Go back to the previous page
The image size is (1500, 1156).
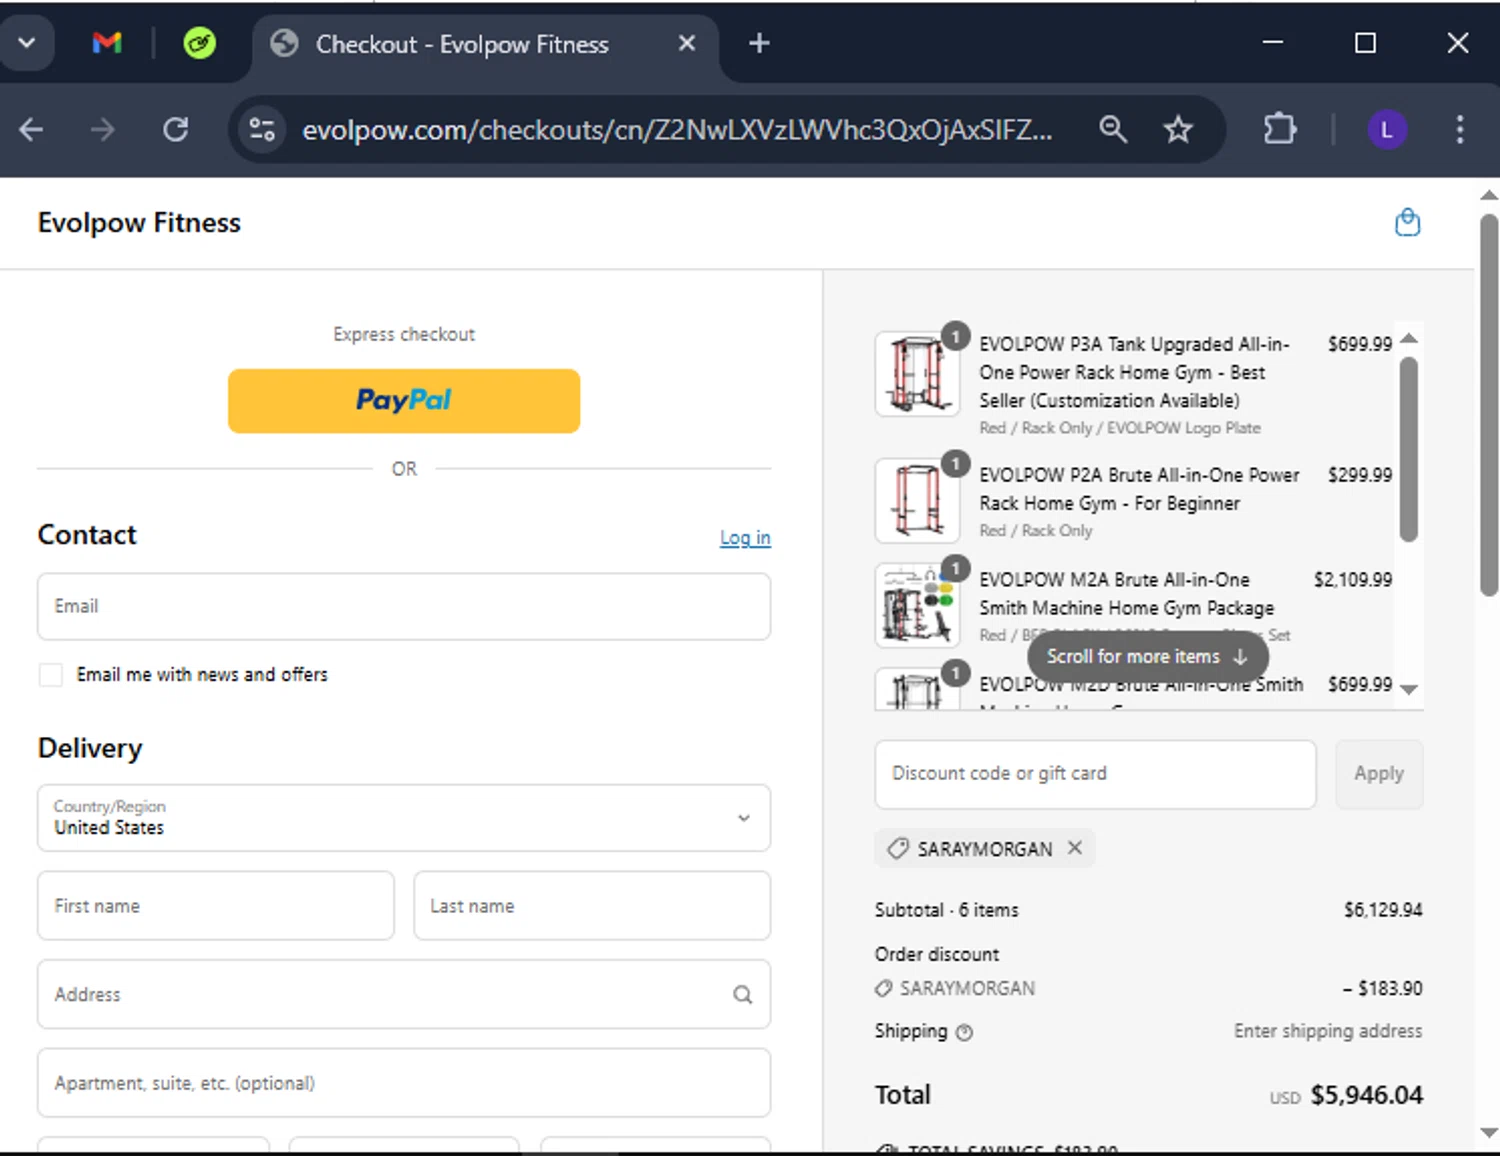coord(31,129)
